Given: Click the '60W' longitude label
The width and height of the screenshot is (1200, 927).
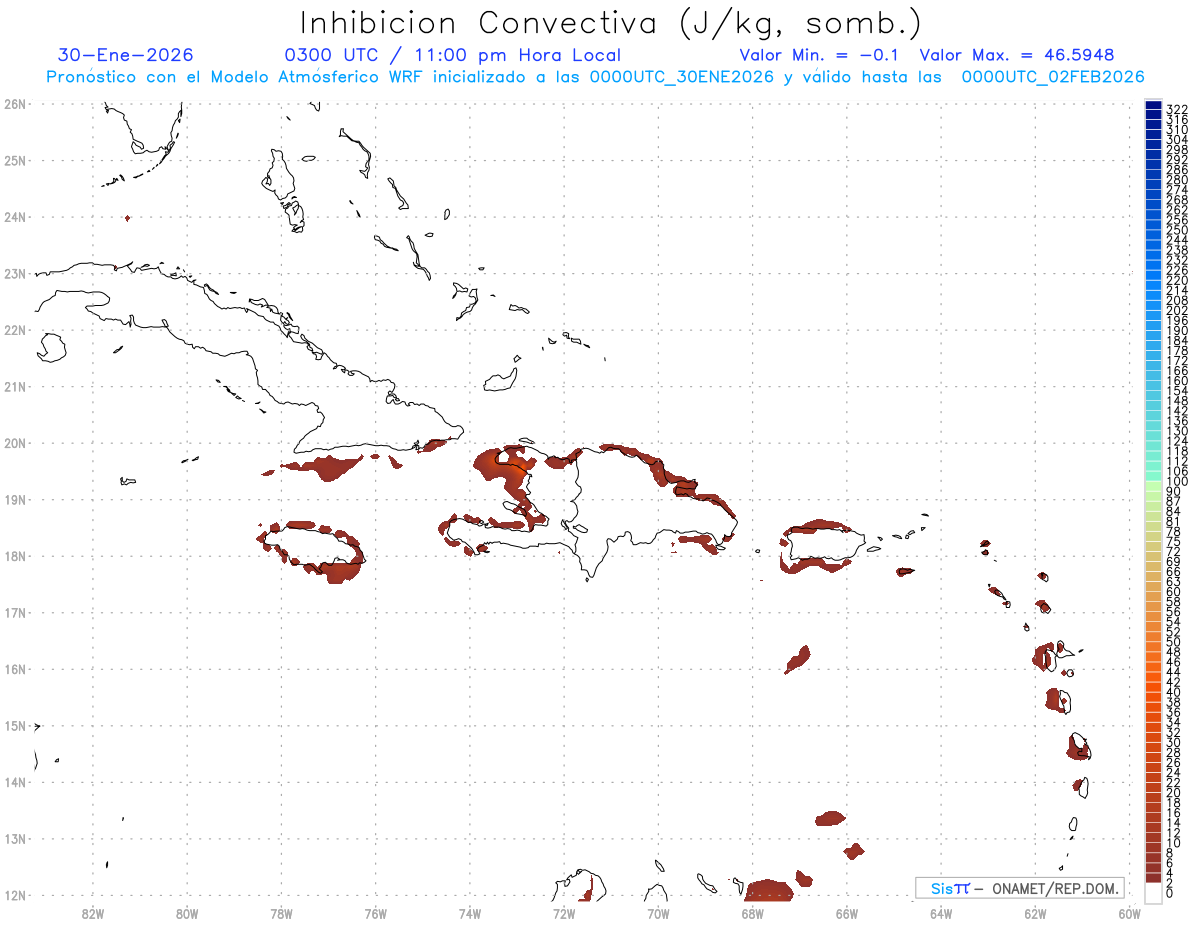Looking at the screenshot, I should [1130, 913].
